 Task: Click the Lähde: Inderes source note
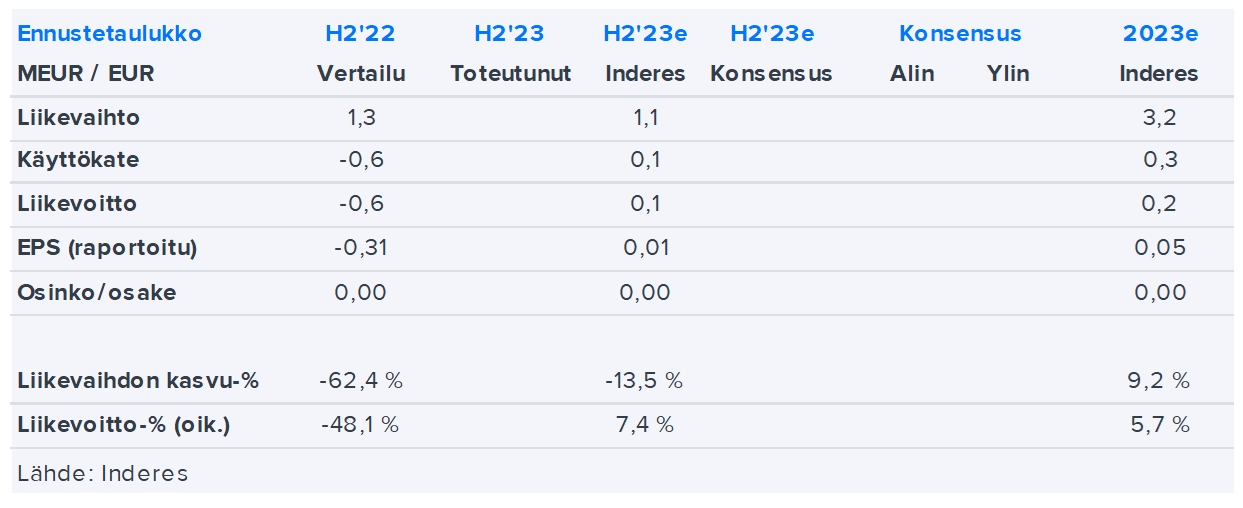pos(103,473)
